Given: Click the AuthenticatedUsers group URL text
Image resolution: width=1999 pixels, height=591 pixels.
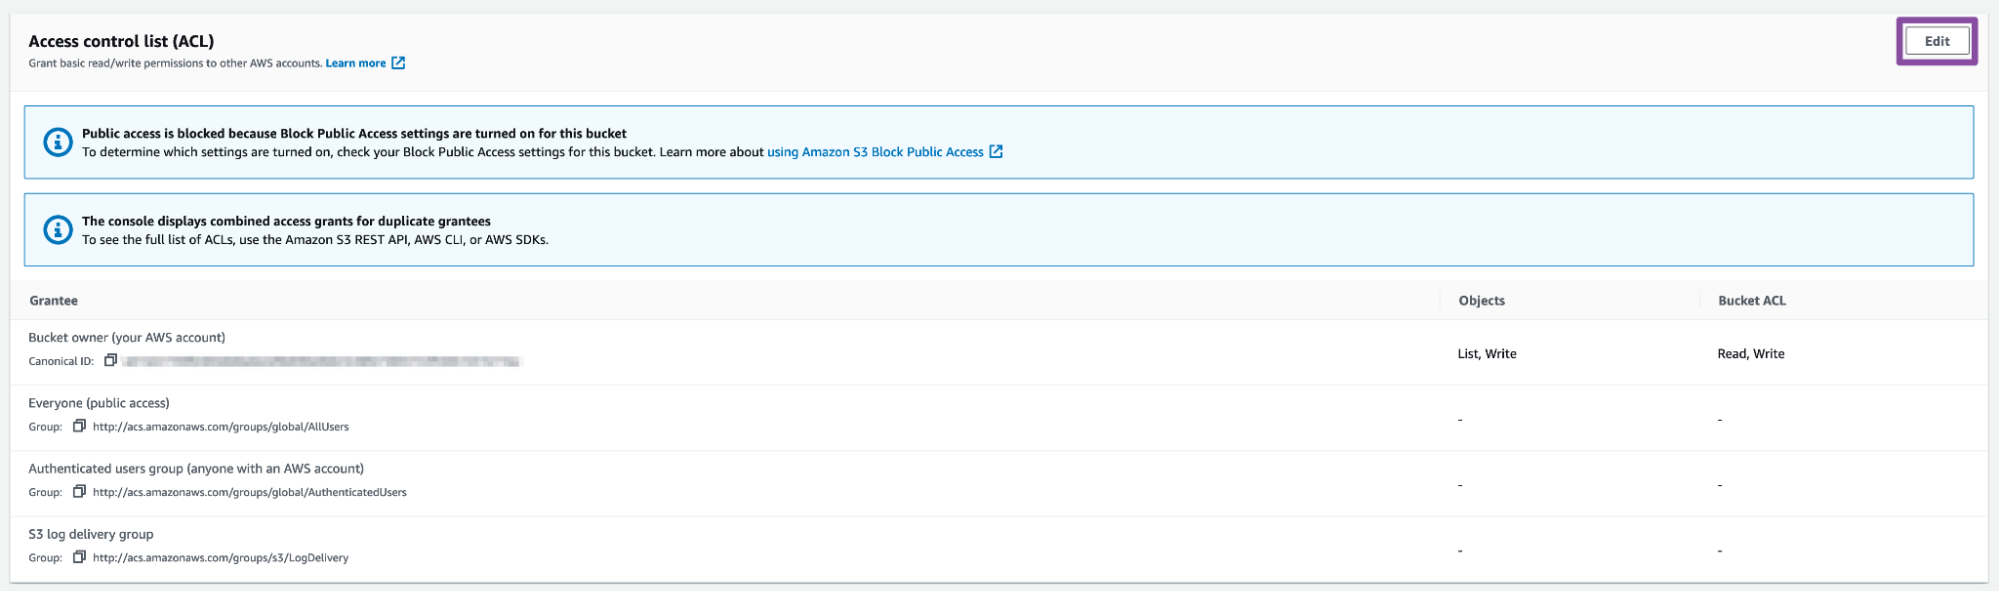Looking at the screenshot, I should 250,492.
